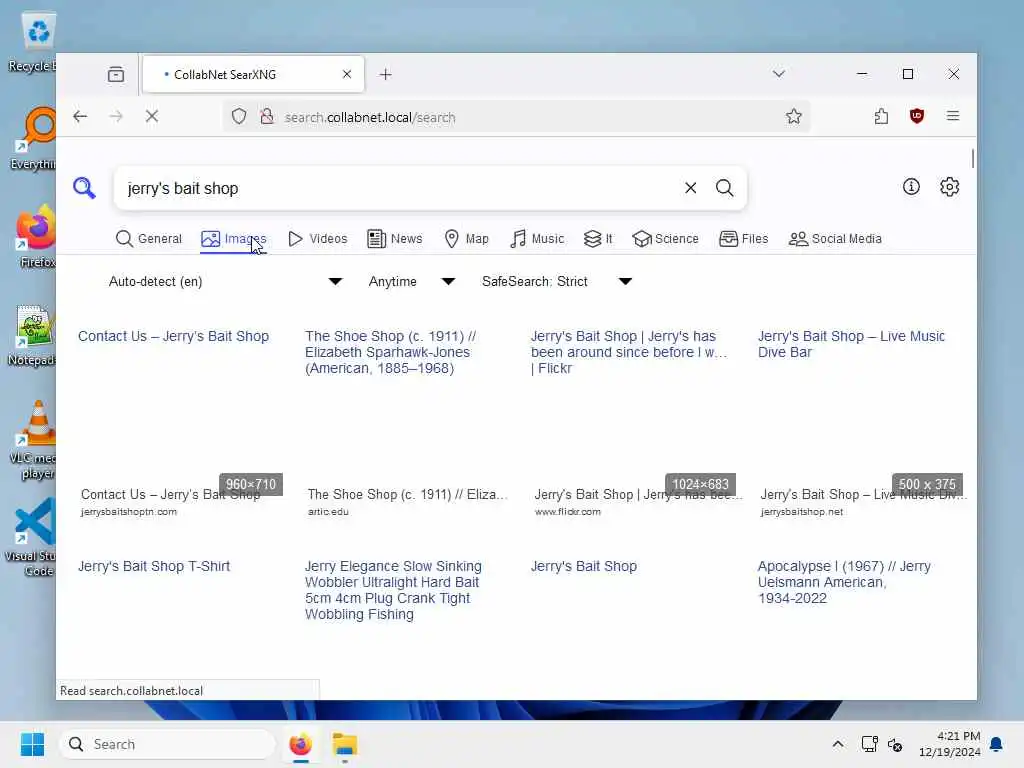
Task: Select the VLC media player desktop icon
Action: (x=34, y=440)
